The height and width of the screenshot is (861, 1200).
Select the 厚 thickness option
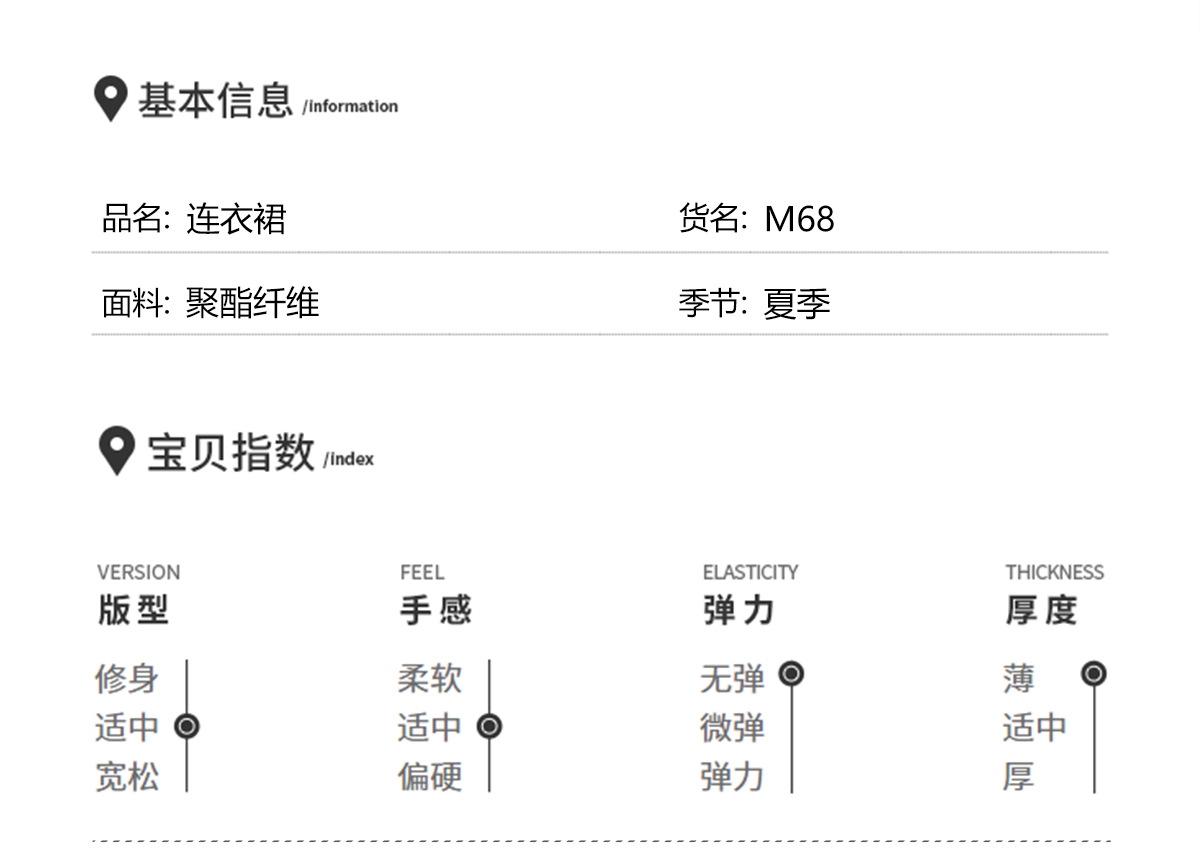pyautogui.click(x=1018, y=776)
